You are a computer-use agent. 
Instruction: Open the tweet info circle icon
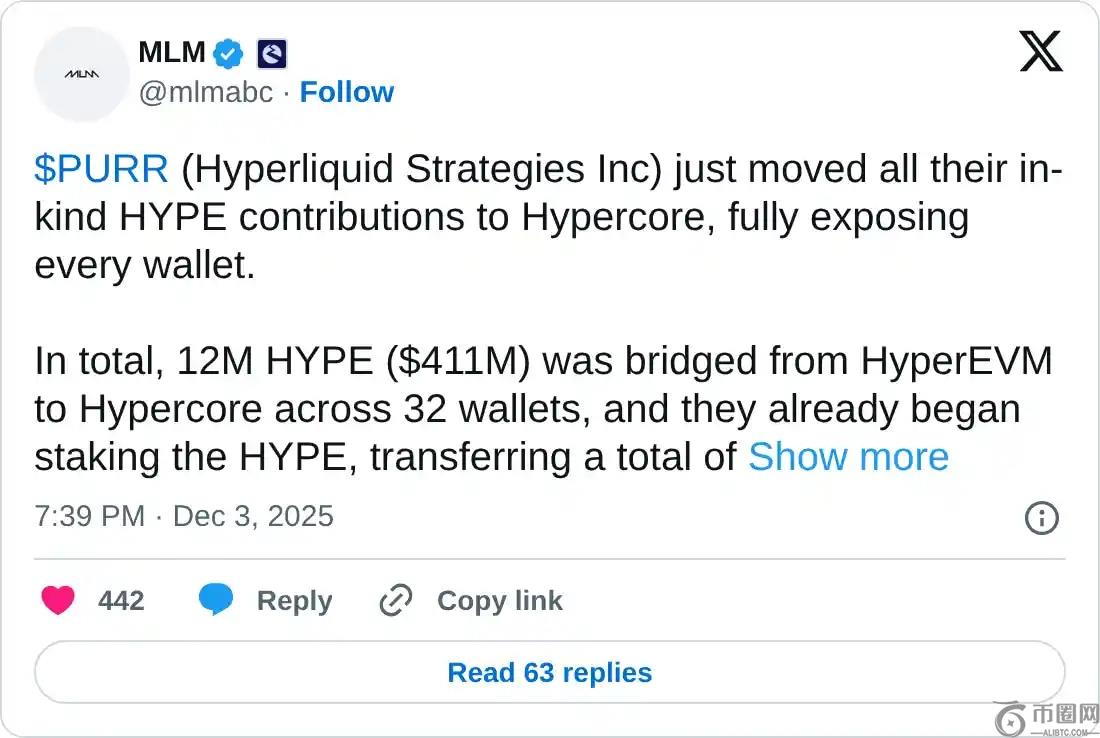pyautogui.click(x=1042, y=517)
